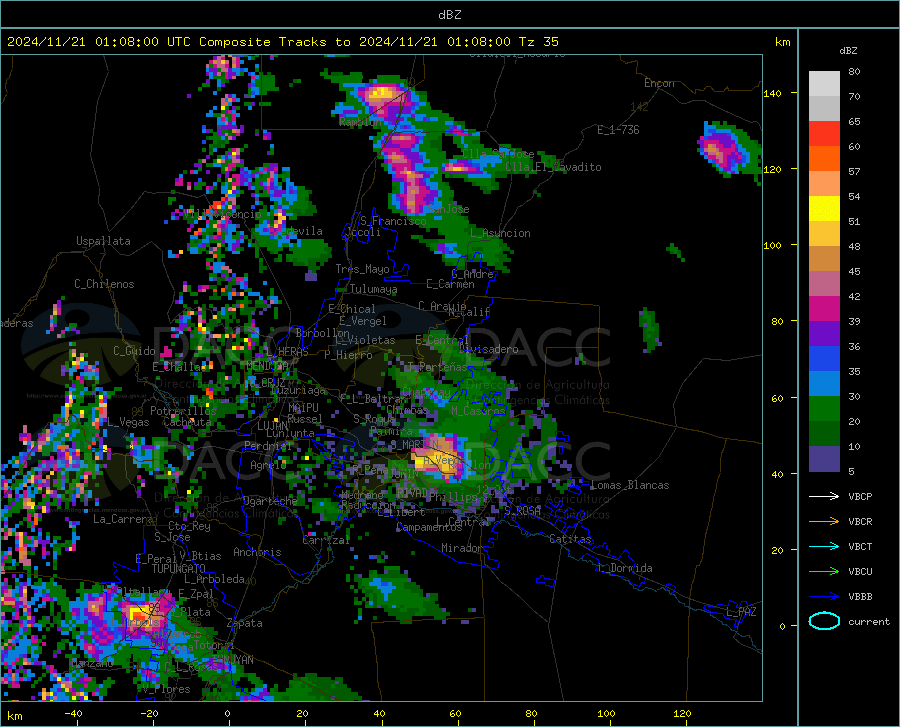900x727 pixels.
Task: Click the 'Potrerillos' place label
Action: coord(183,411)
